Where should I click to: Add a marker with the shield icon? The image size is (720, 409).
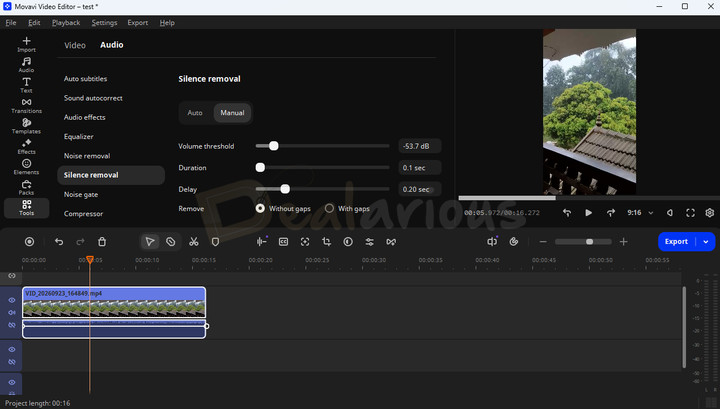215,241
